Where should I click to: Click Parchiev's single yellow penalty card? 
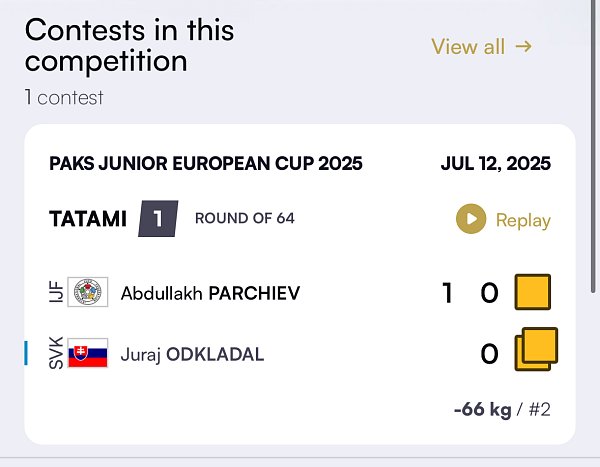(x=533, y=292)
